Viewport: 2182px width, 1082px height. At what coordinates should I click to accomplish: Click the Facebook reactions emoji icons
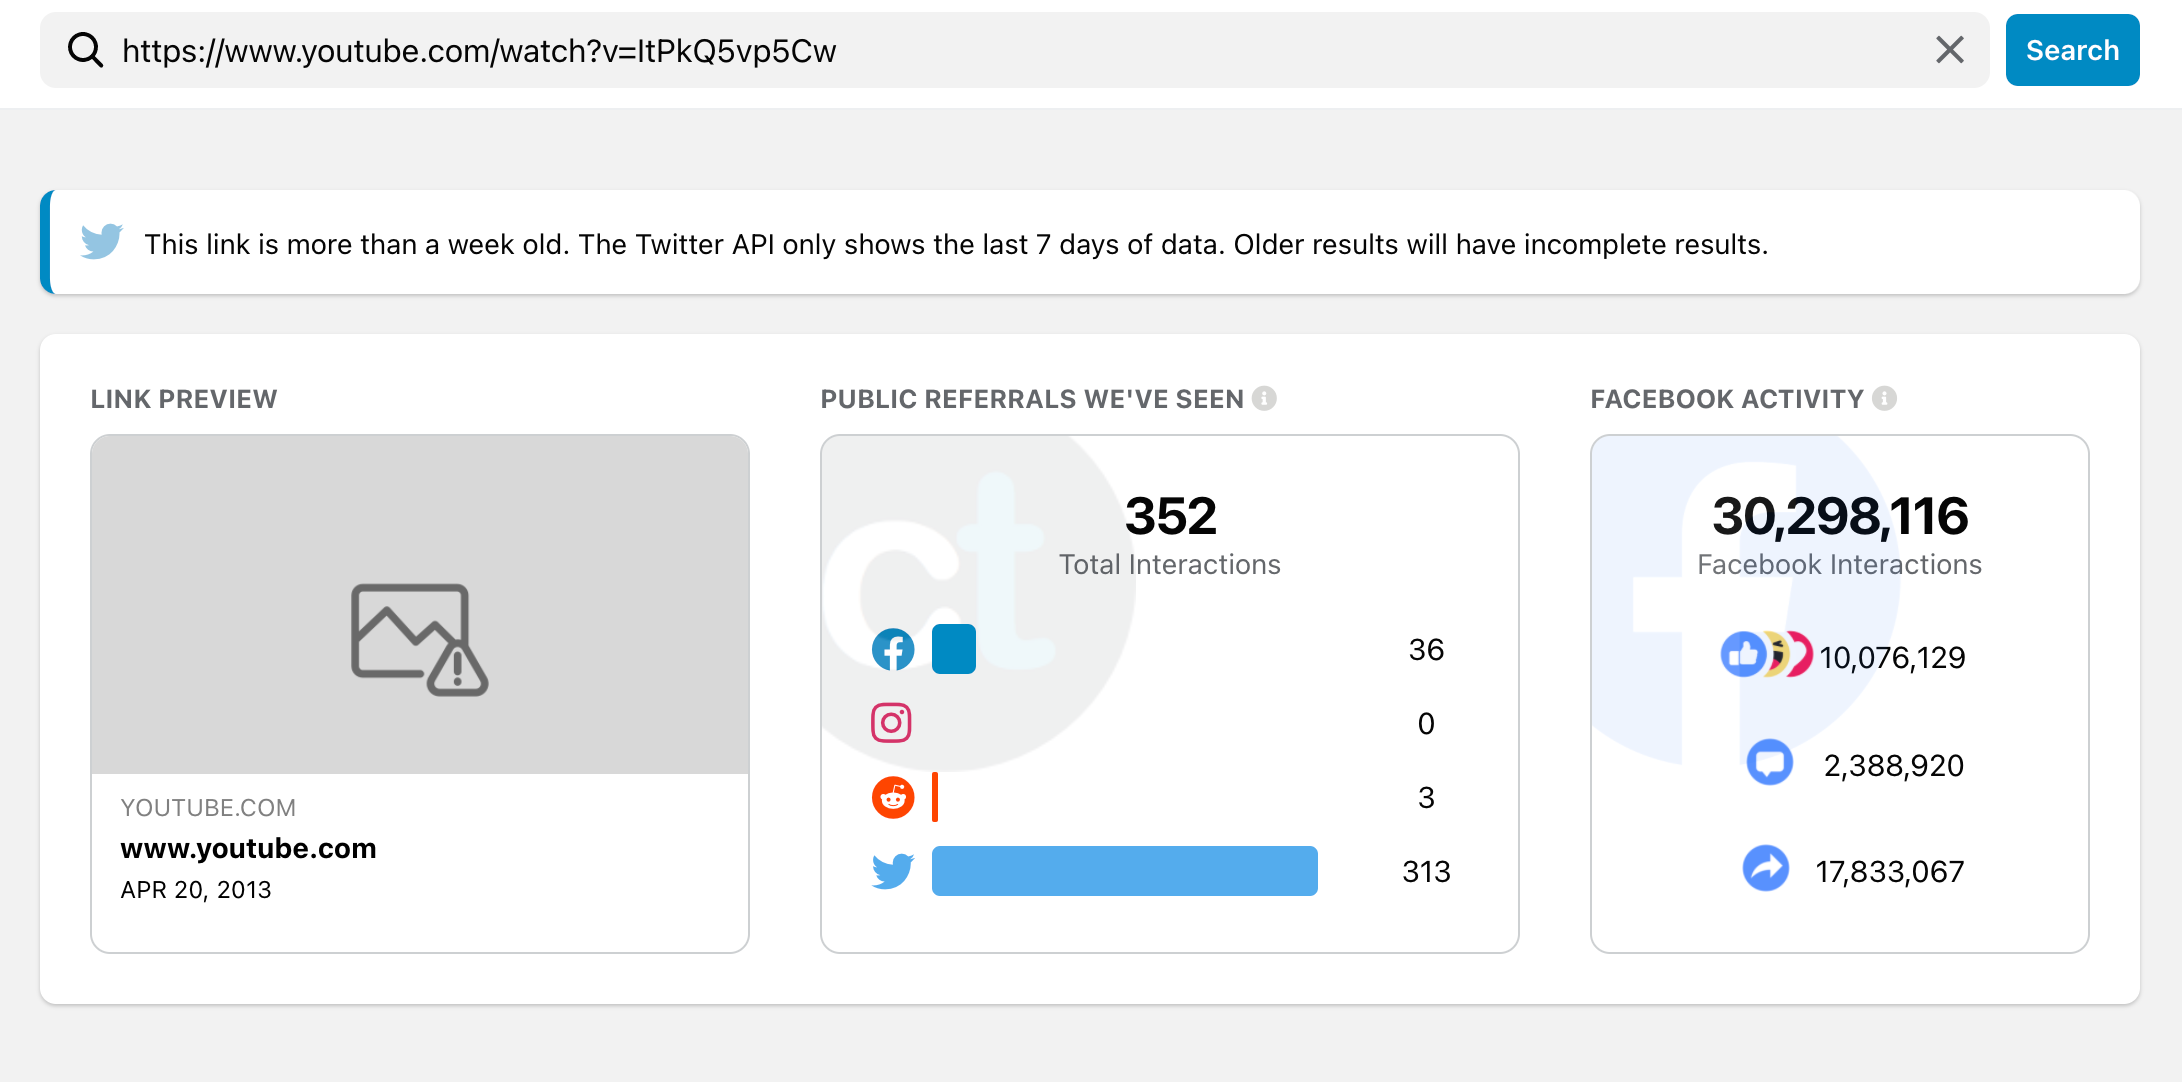click(x=1765, y=655)
